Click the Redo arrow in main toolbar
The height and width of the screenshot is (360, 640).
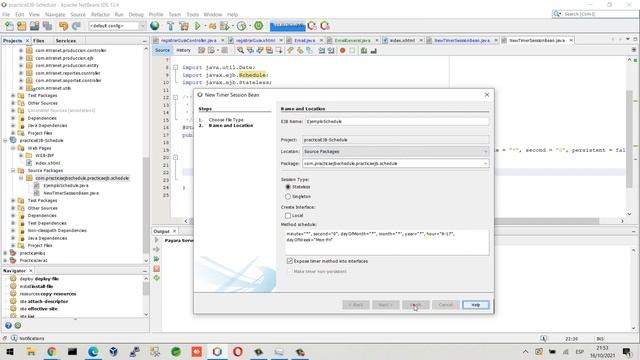tap(76, 26)
